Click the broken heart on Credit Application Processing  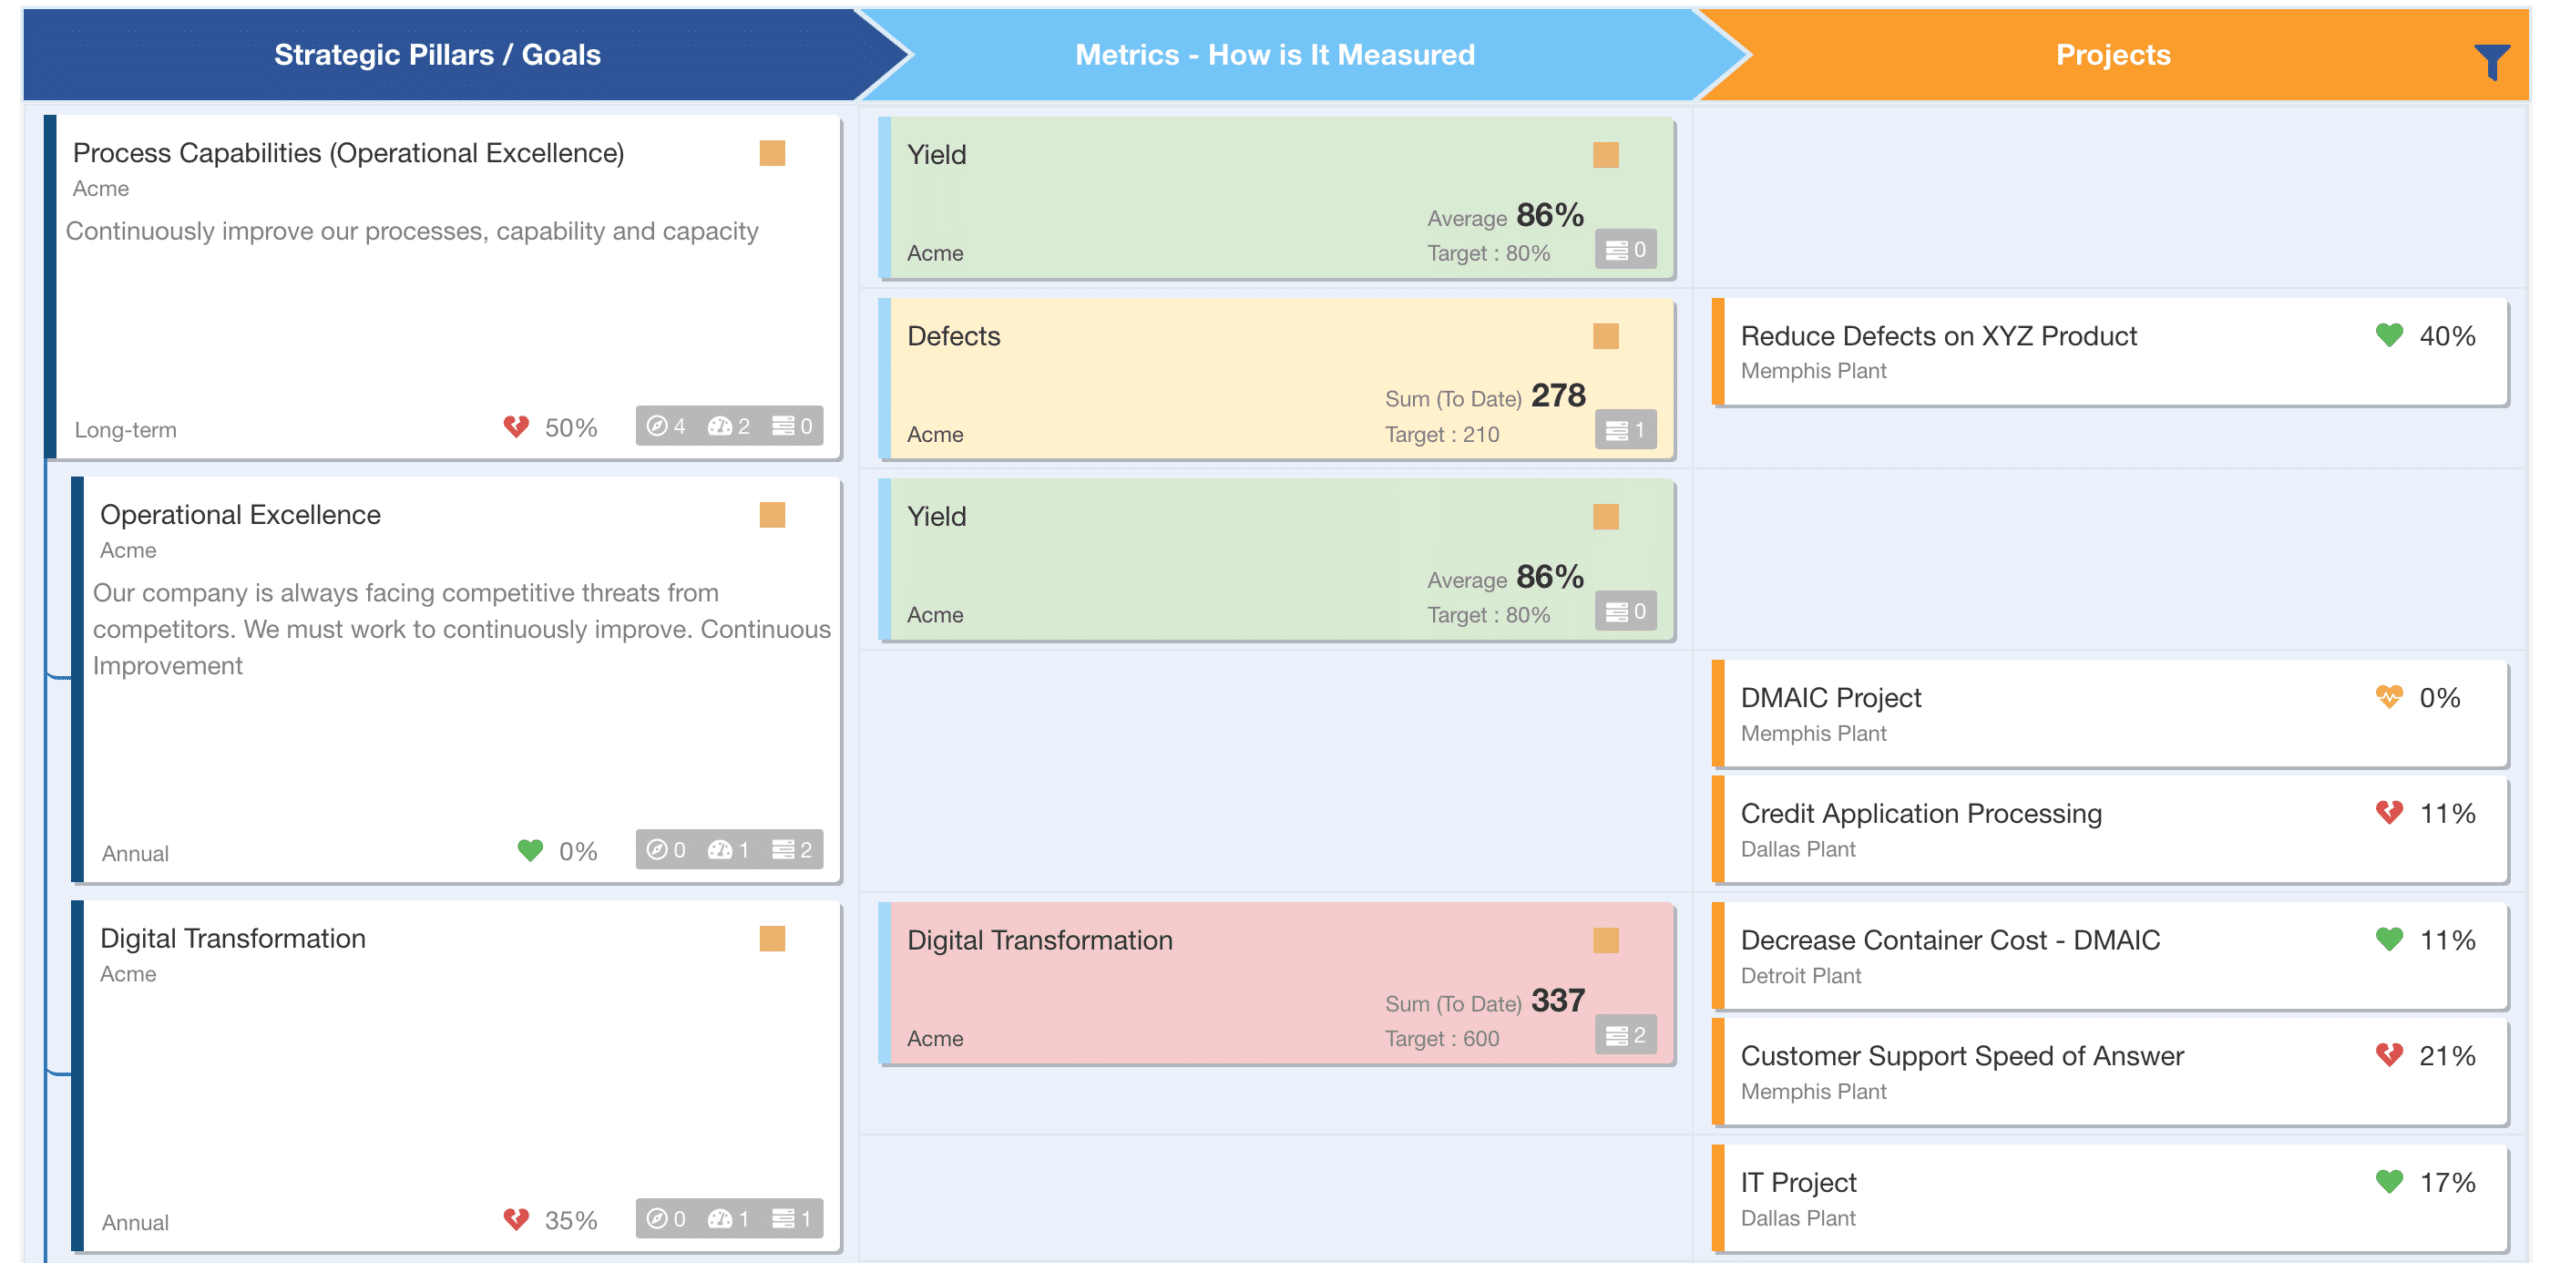[x=2389, y=813]
